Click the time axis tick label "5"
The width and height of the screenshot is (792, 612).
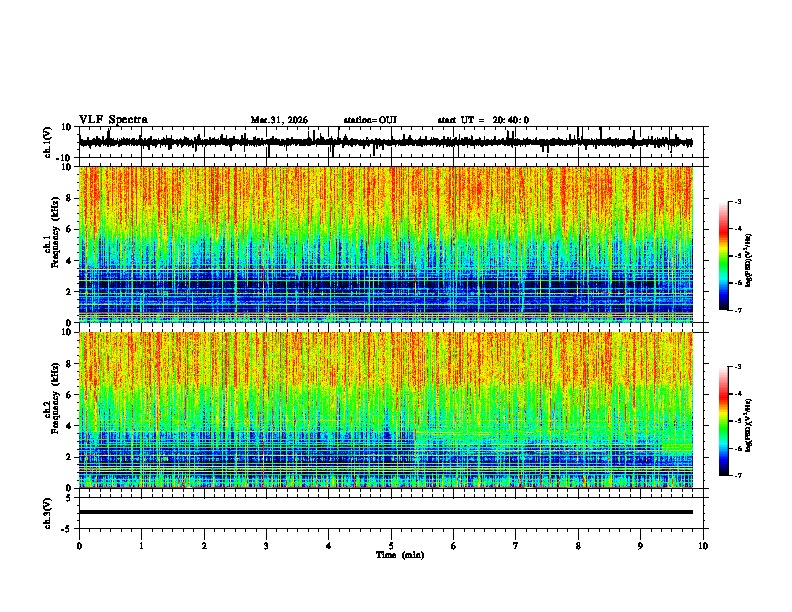[391, 546]
